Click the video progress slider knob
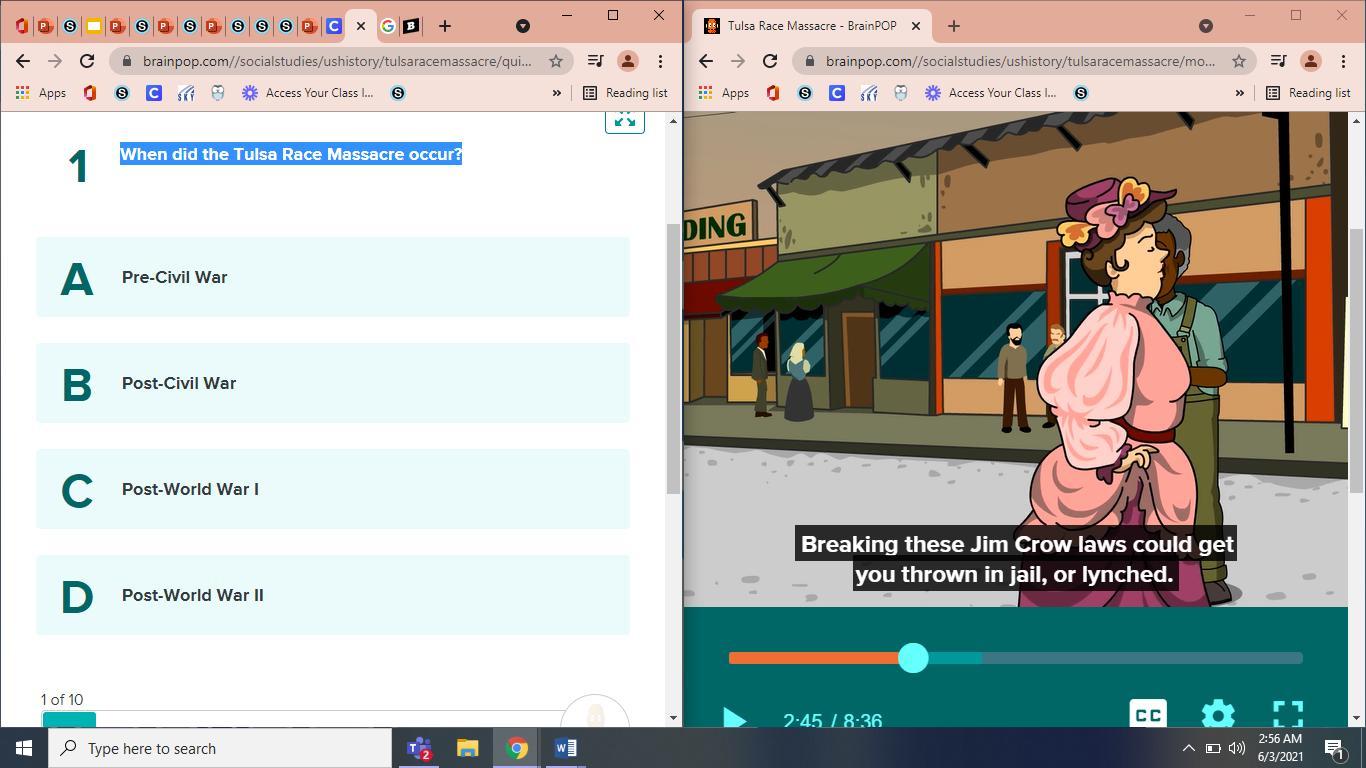The width and height of the screenshot is (1366, 768). pyautogui.click(x=913, y=658)
